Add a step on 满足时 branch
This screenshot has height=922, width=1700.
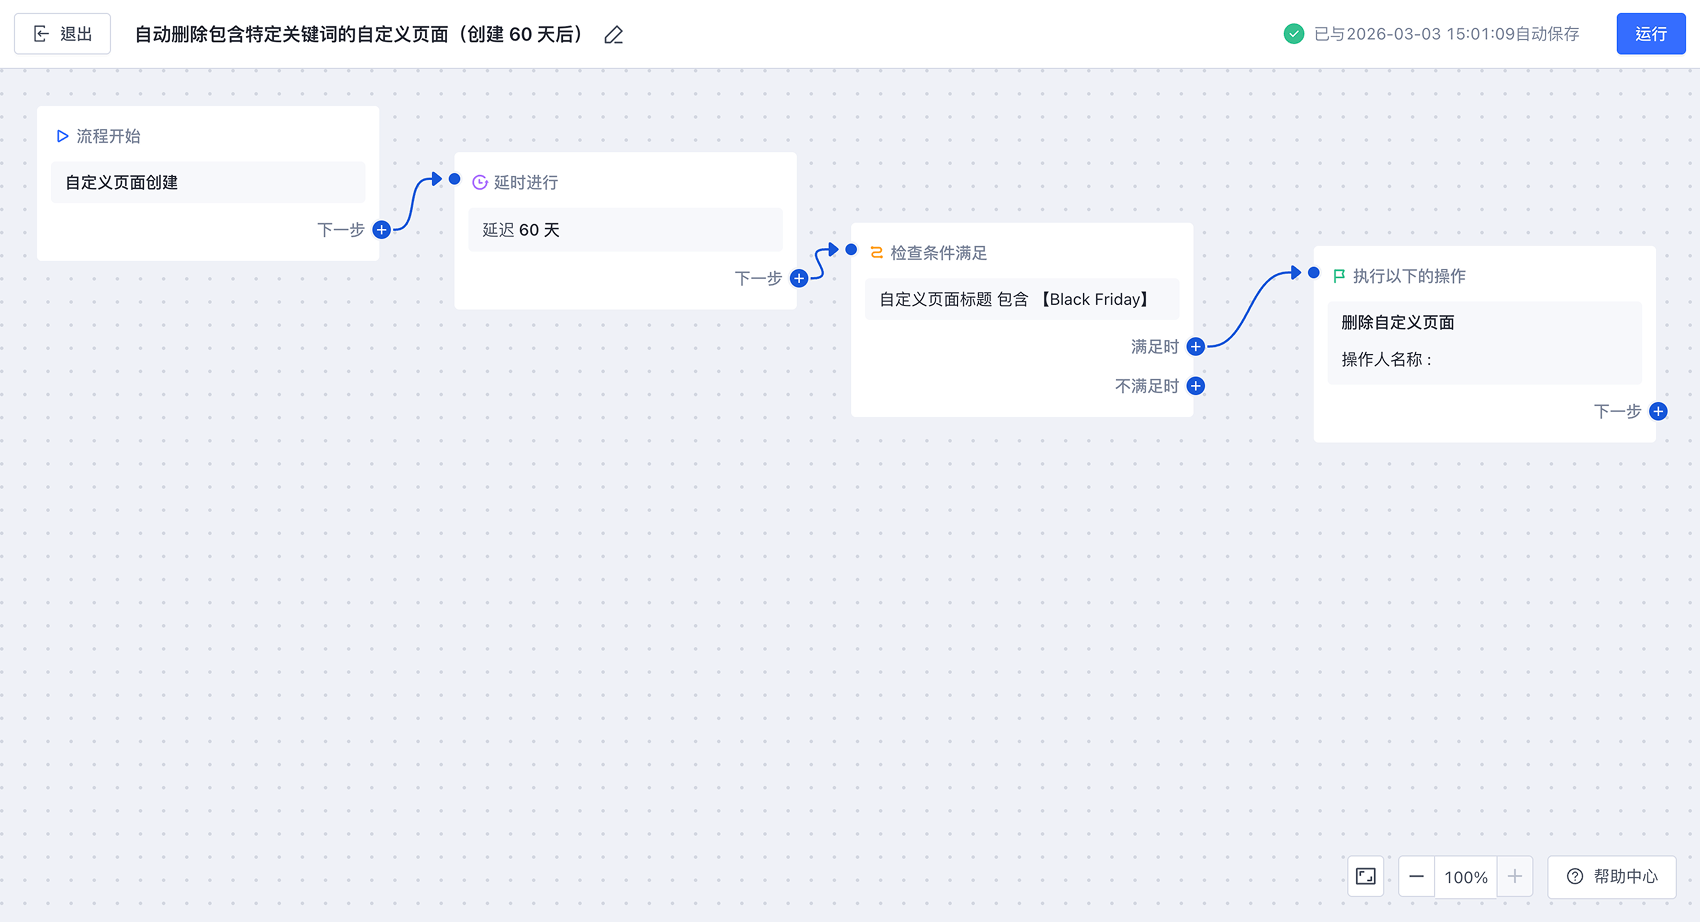(x=1195, y=347)
